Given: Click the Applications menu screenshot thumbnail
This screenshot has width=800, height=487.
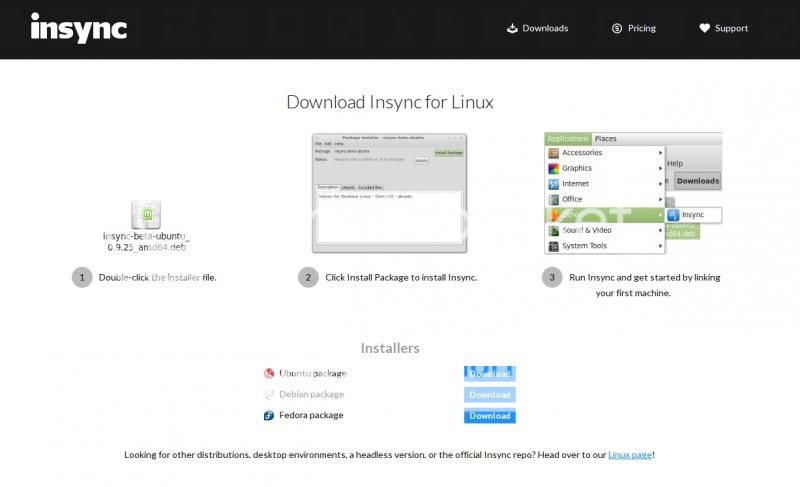Looking at the screenshot, I should (x=633, y=192).
